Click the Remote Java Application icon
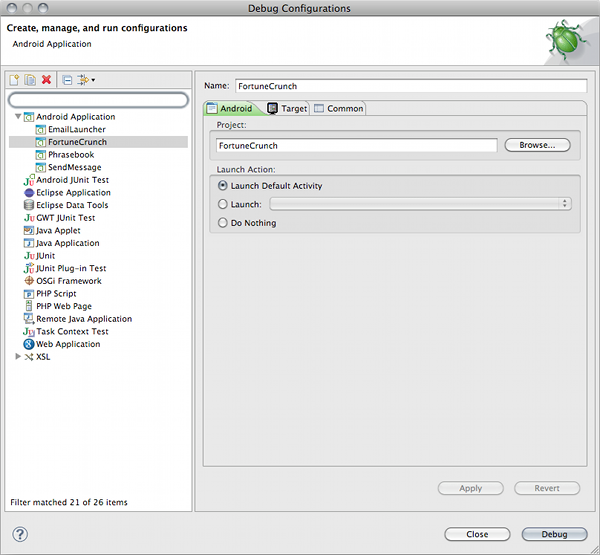600x555 pixels. 29,318
